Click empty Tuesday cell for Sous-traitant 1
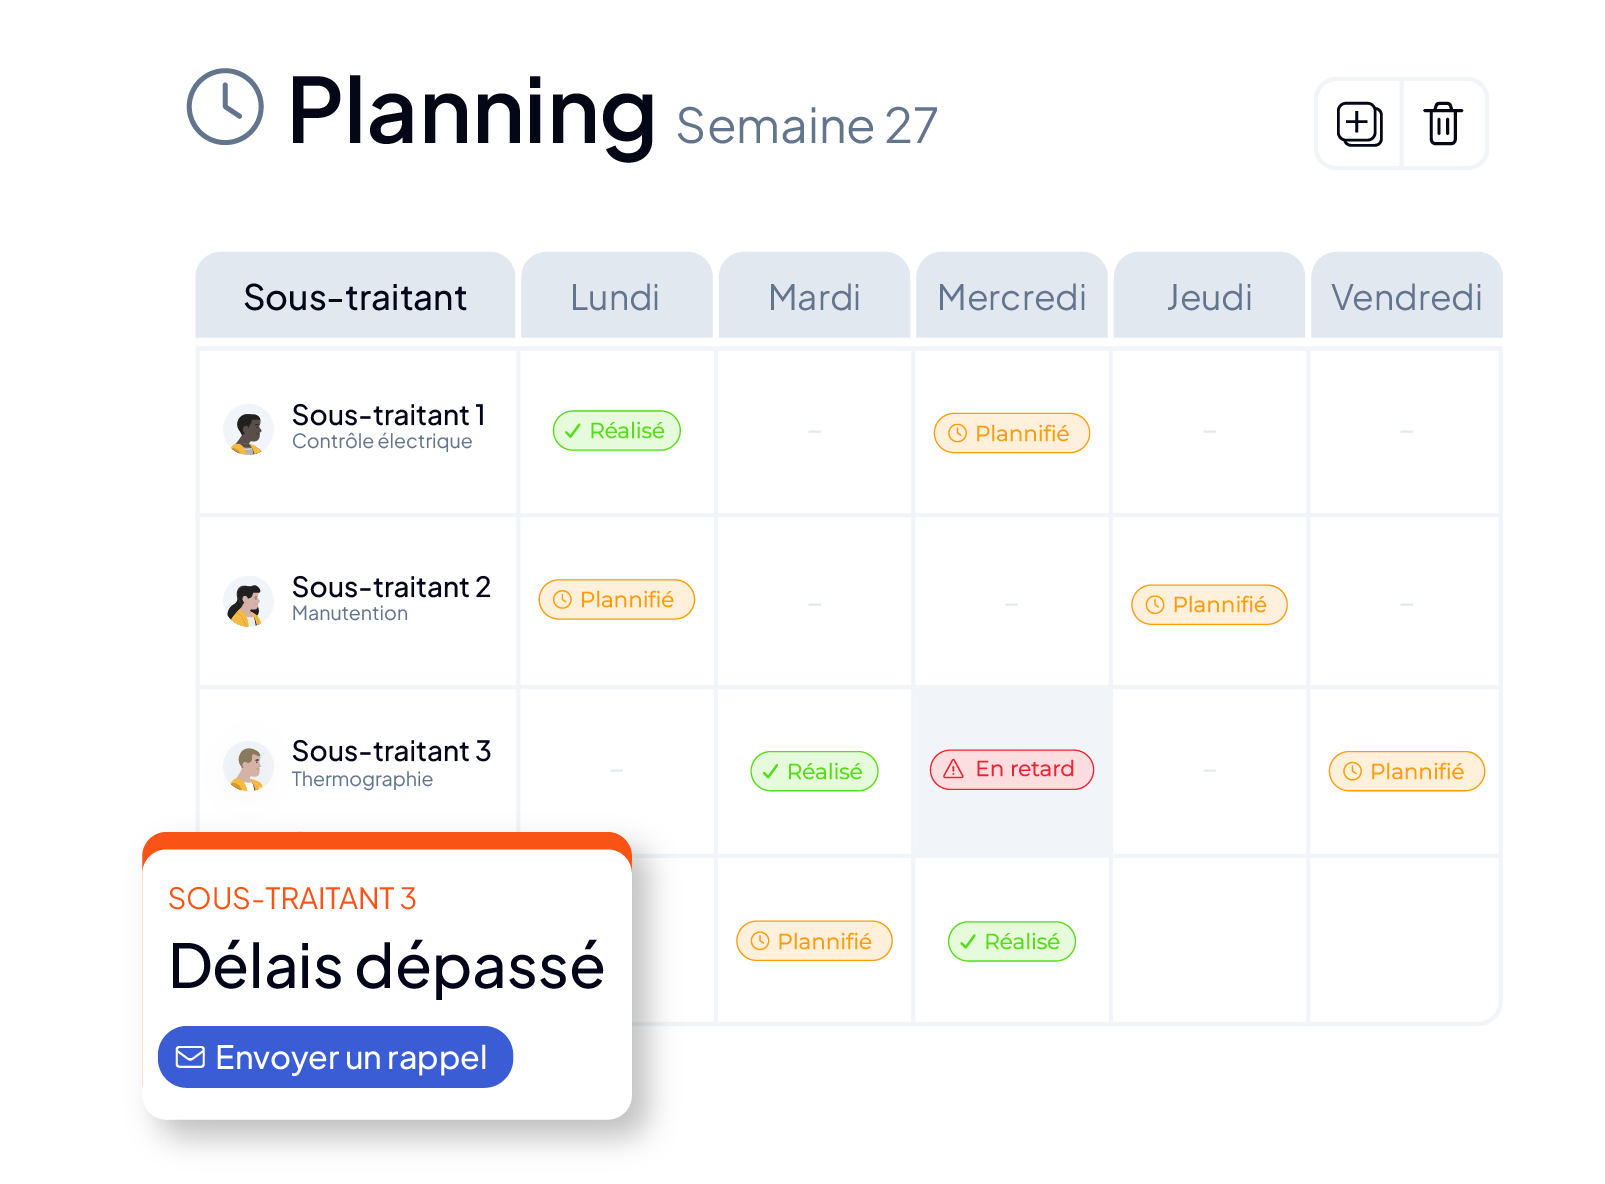This screenshot has width=1605, height=1184. 815,431
